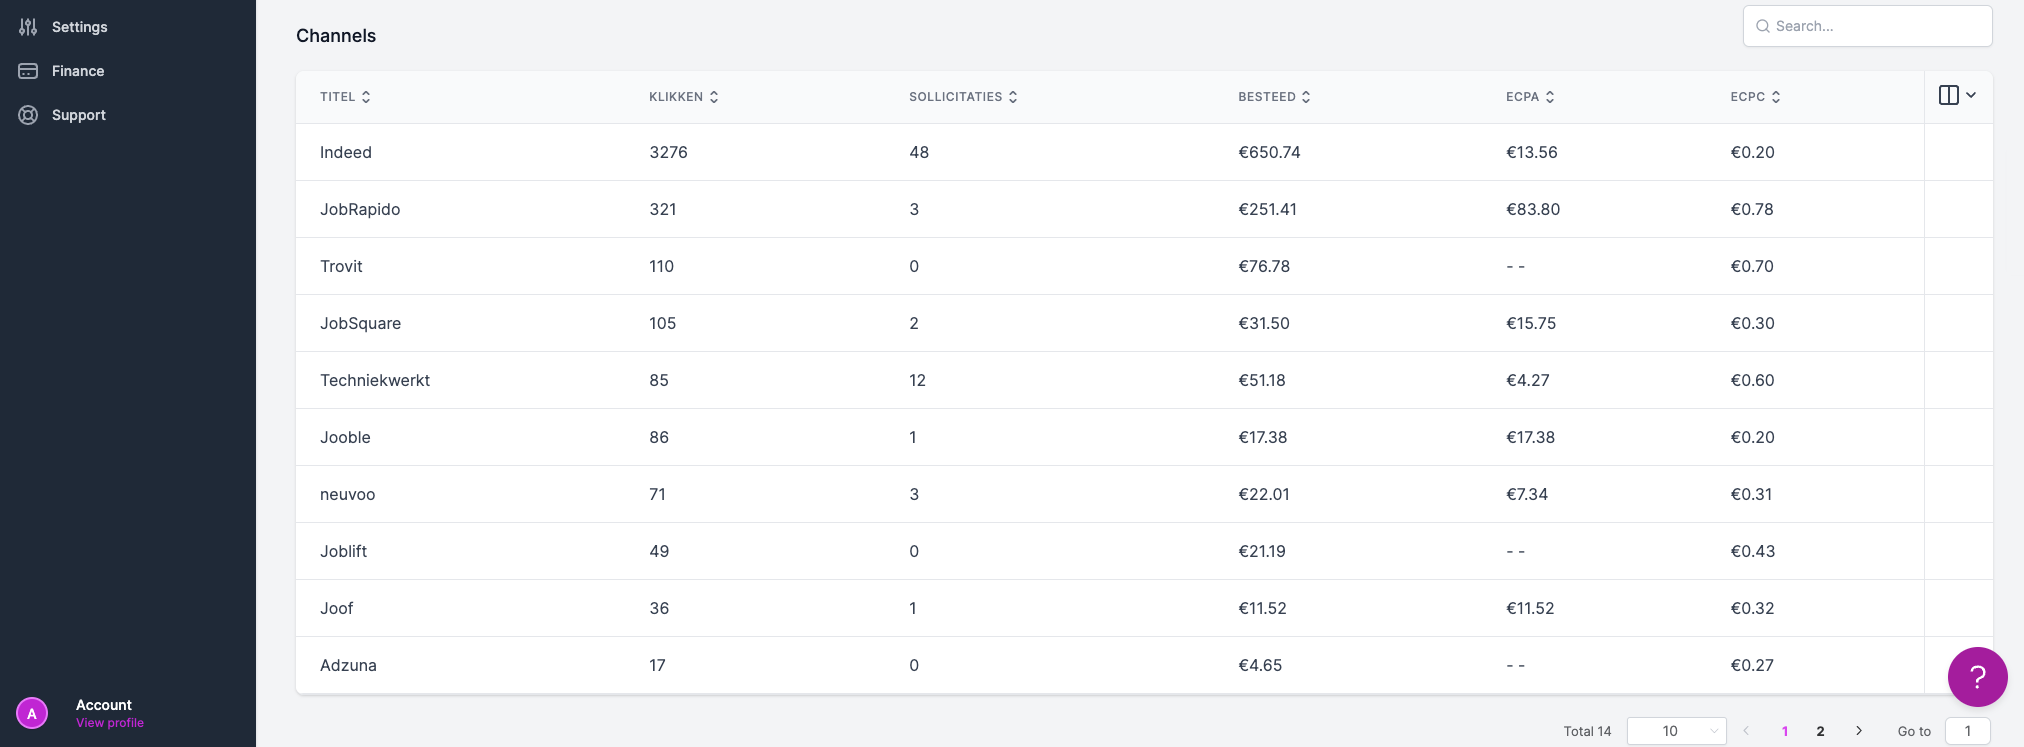Open the View profile link
2024x747 pixels.
110,723
